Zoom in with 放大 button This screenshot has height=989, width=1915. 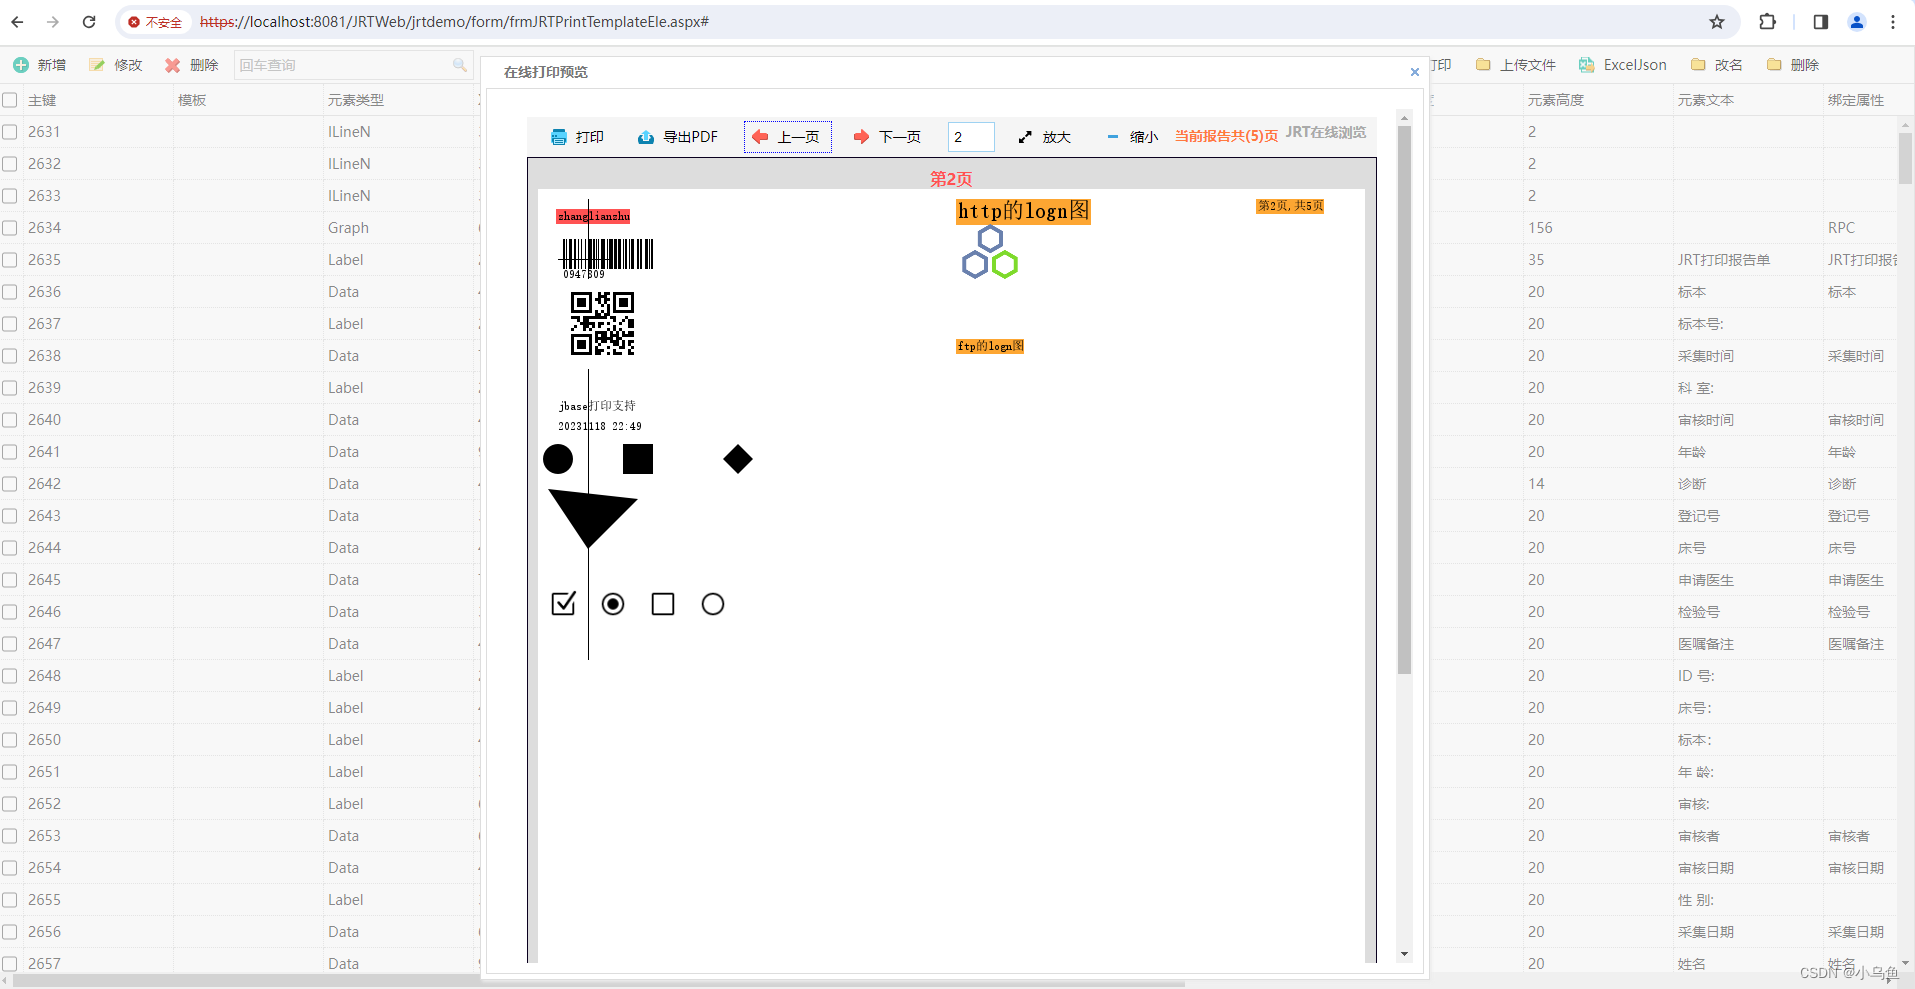click(x=1045, y=137)
